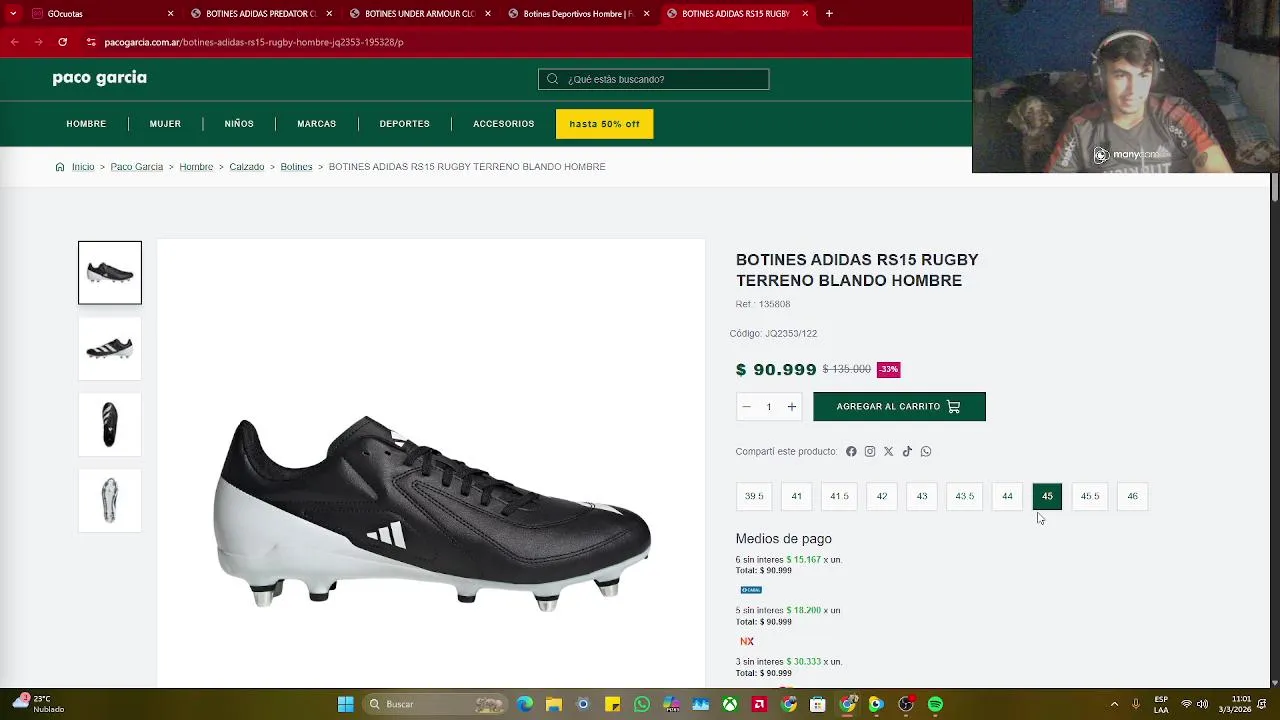Open the MARCAS menu
Viewport: 1280px width, 720px height.
tap(316, 124)
